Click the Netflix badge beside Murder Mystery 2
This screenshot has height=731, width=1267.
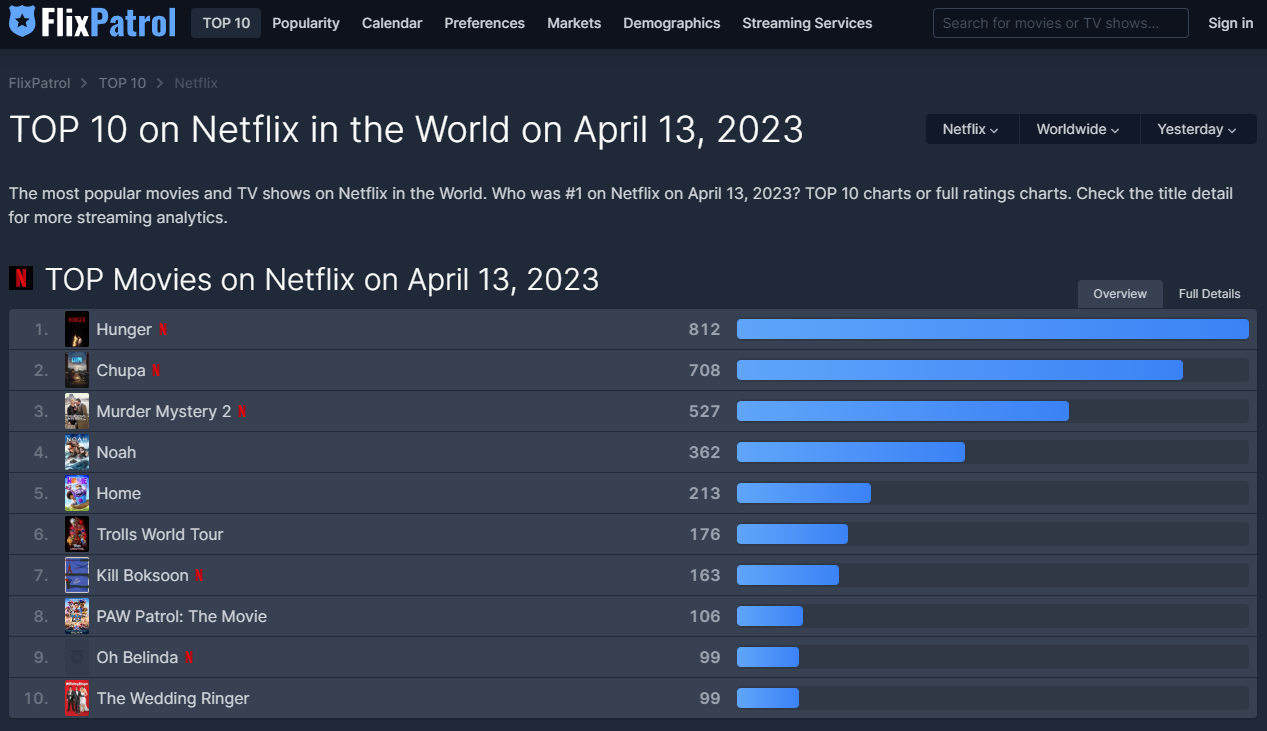point(242,411)
